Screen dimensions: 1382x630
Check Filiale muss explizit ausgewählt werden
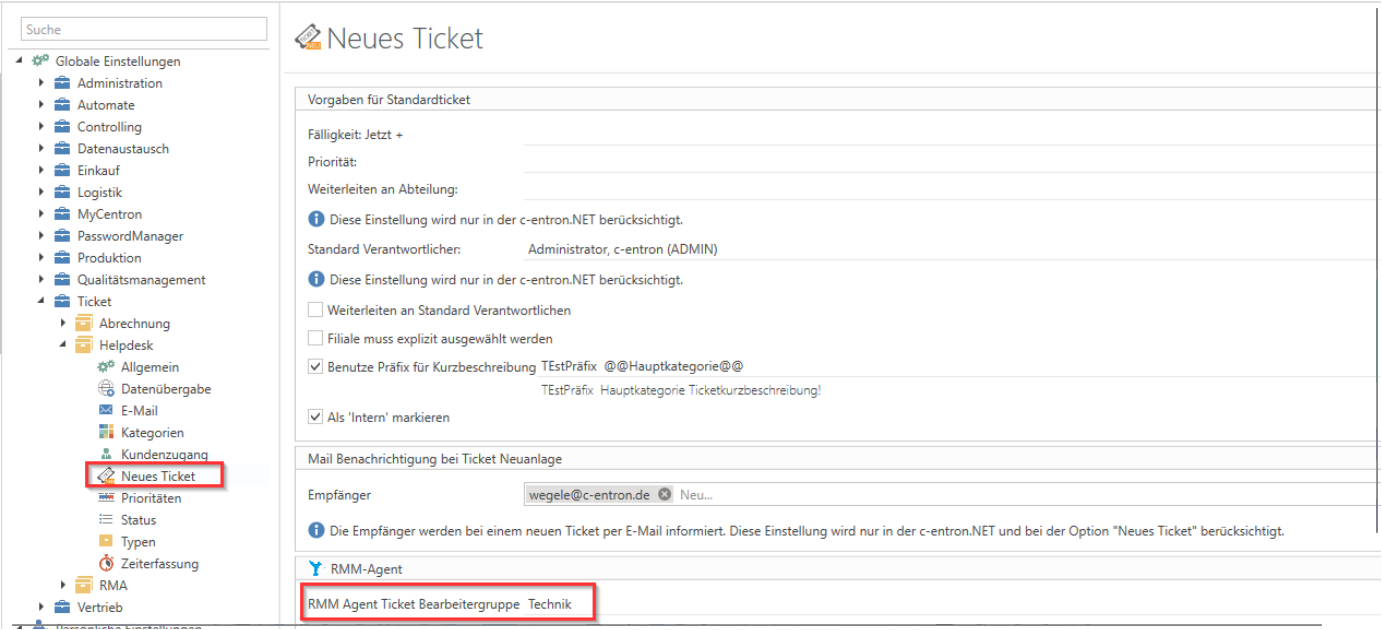[316, 339]
